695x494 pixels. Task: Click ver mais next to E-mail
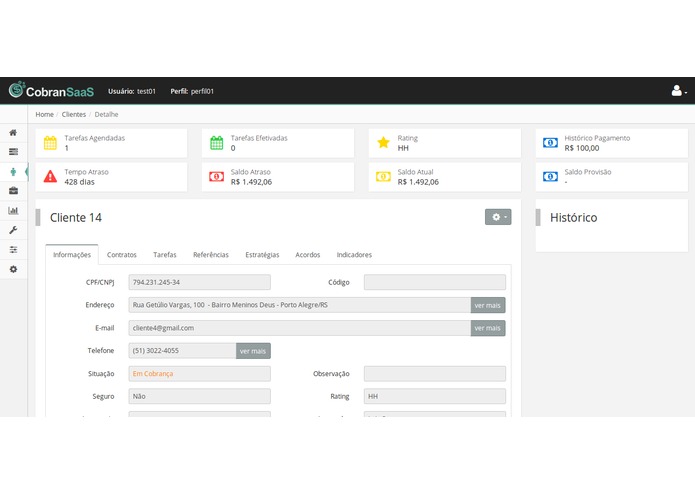coord(488,328)
